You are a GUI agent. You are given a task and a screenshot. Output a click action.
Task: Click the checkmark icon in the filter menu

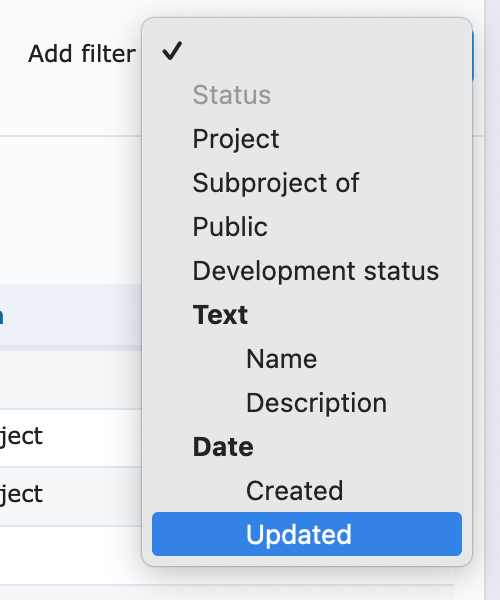pos(172,51)
